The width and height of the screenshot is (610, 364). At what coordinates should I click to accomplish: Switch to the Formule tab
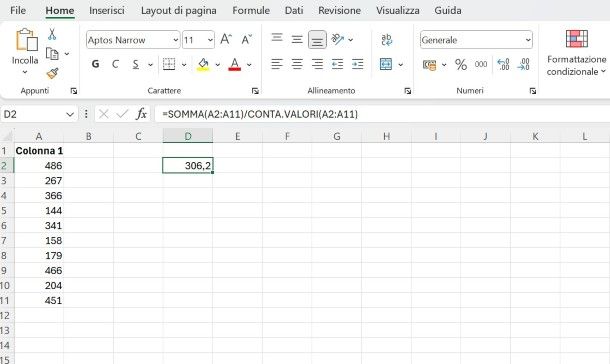point(251,10)
